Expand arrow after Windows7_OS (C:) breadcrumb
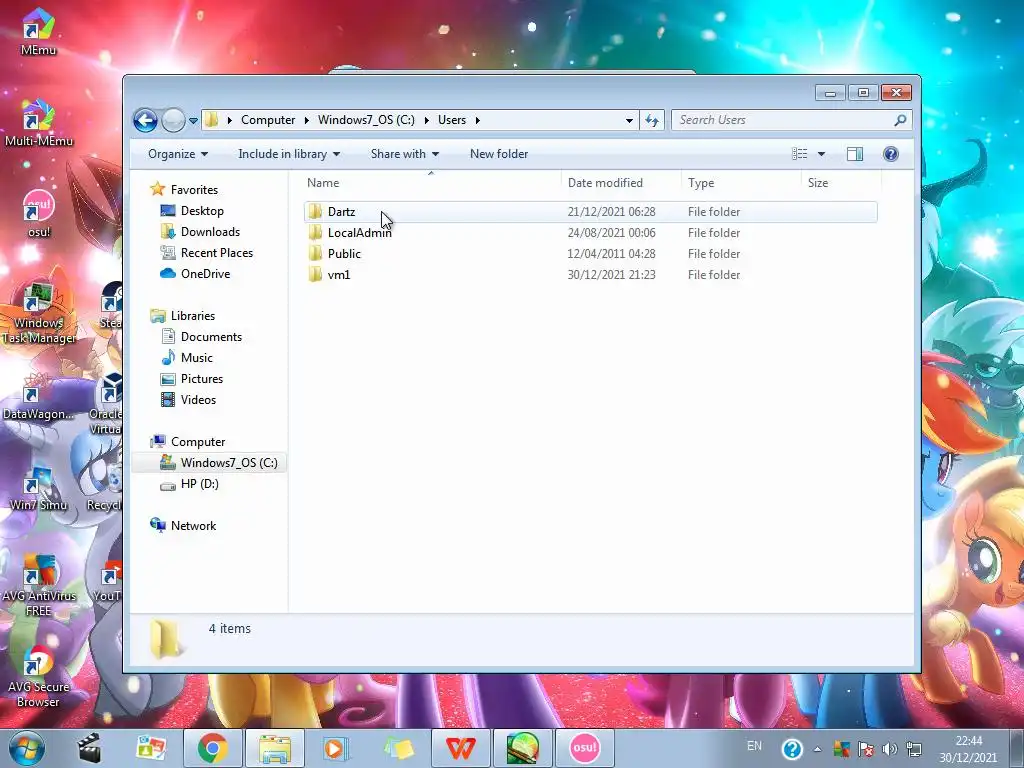This screenshot has width=1024, height=768. 426,120
